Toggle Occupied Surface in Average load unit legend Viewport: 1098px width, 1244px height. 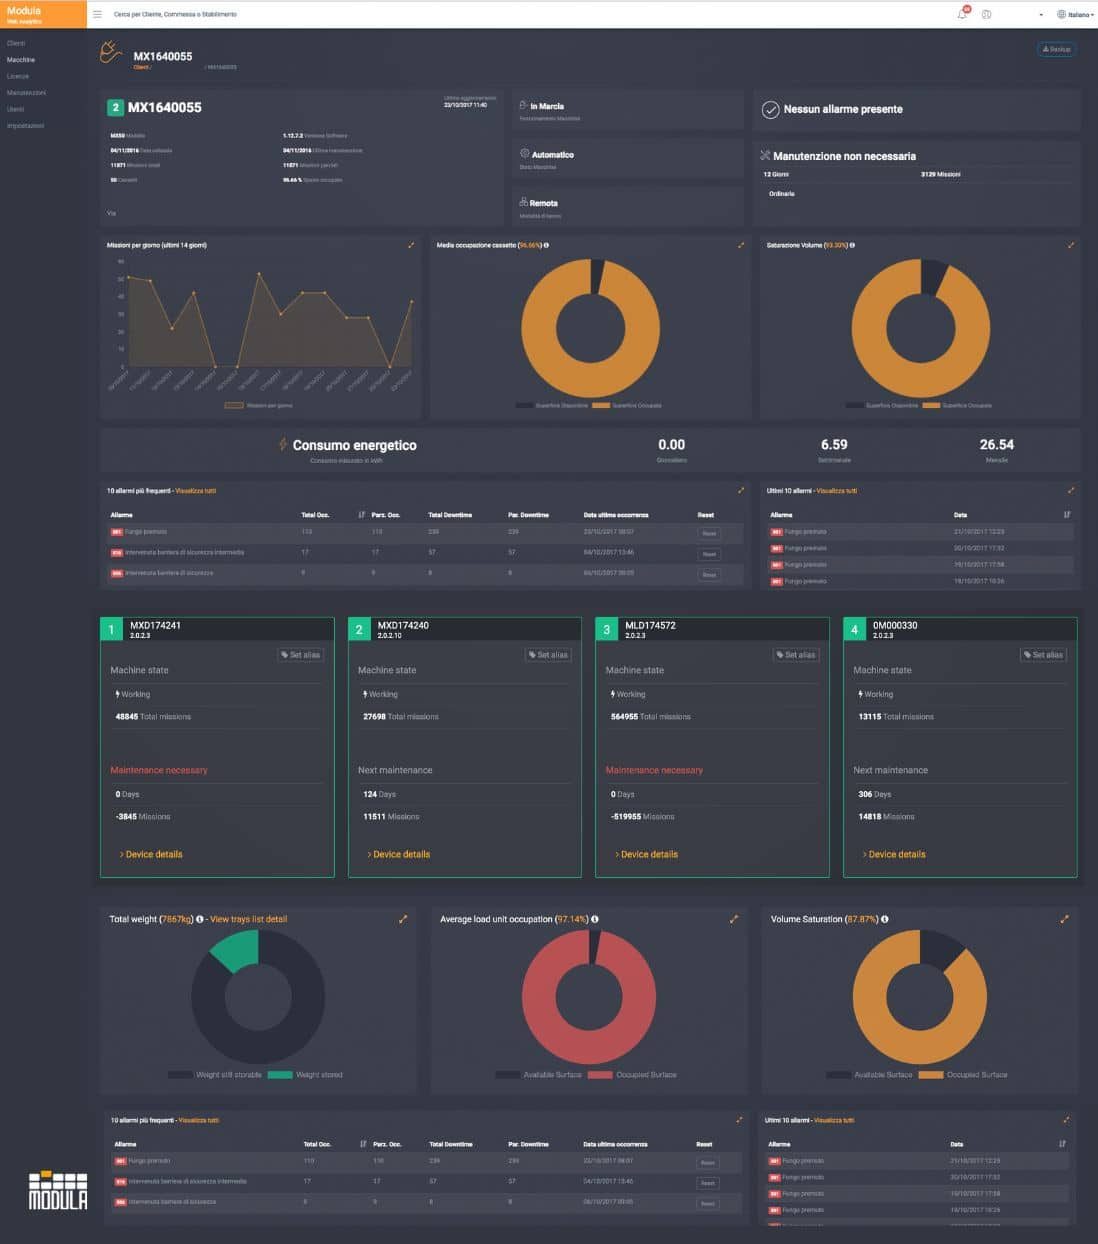[632, 1075]
